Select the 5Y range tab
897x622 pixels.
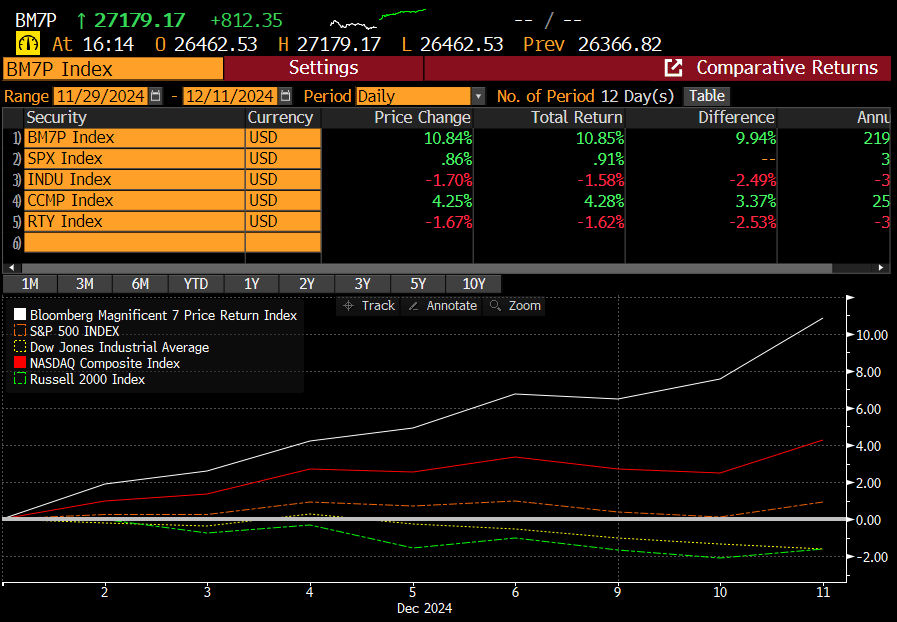pyautogui.click(x=418, y=284)
